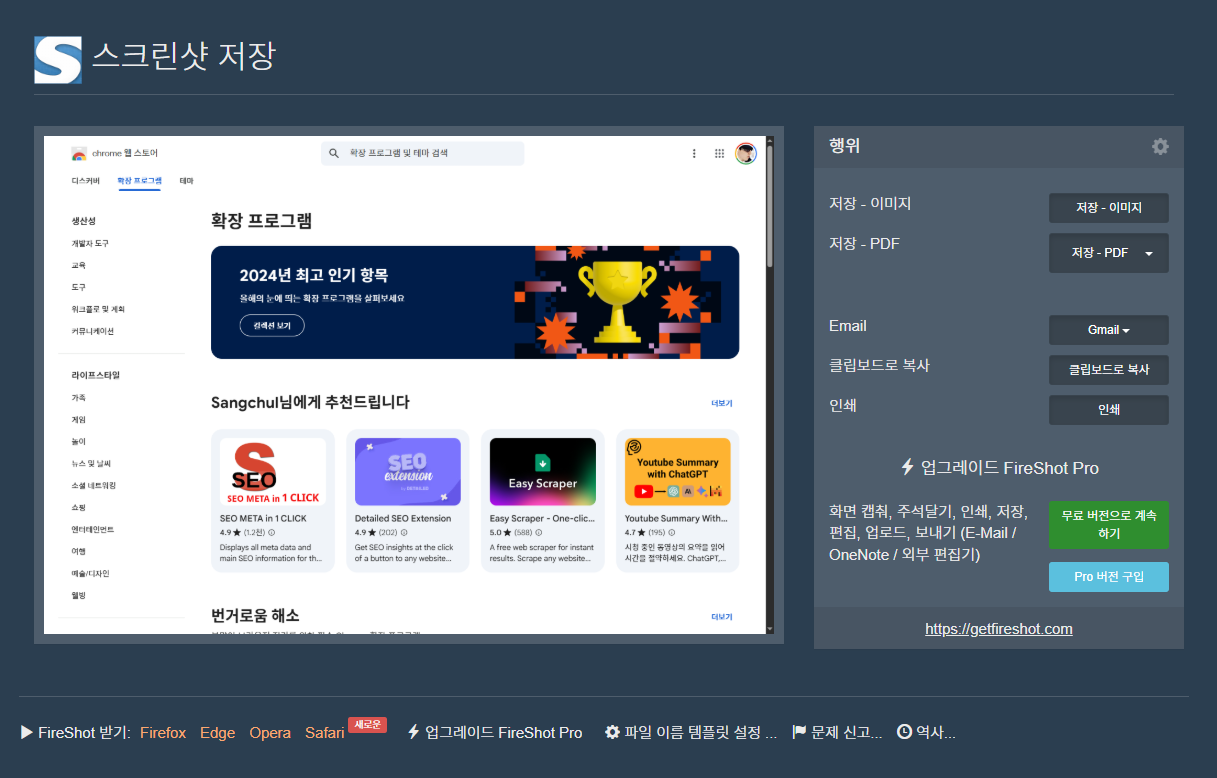1217x778 pixels.
Task: Click SEO META in 1 CLICK thumbnail
Action: coord(273,471)
